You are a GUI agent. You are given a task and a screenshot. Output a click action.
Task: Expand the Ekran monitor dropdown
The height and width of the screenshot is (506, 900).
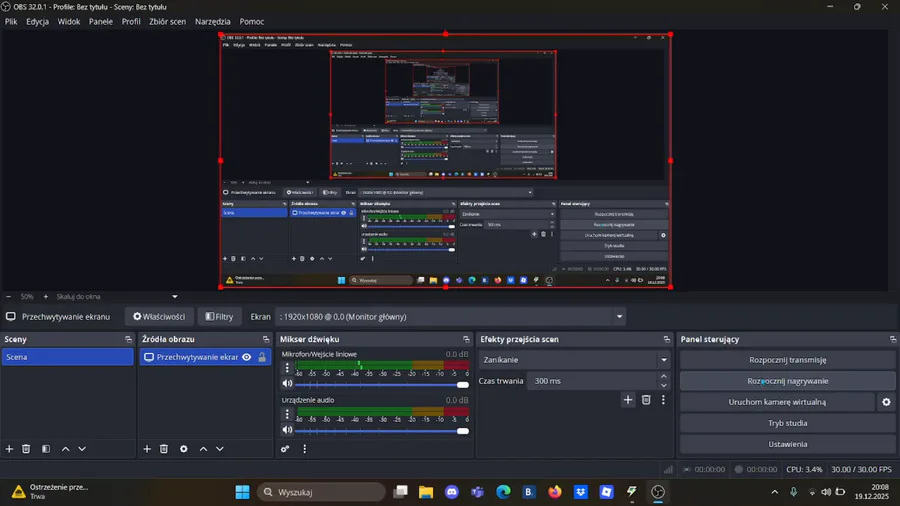click(619, 317)
